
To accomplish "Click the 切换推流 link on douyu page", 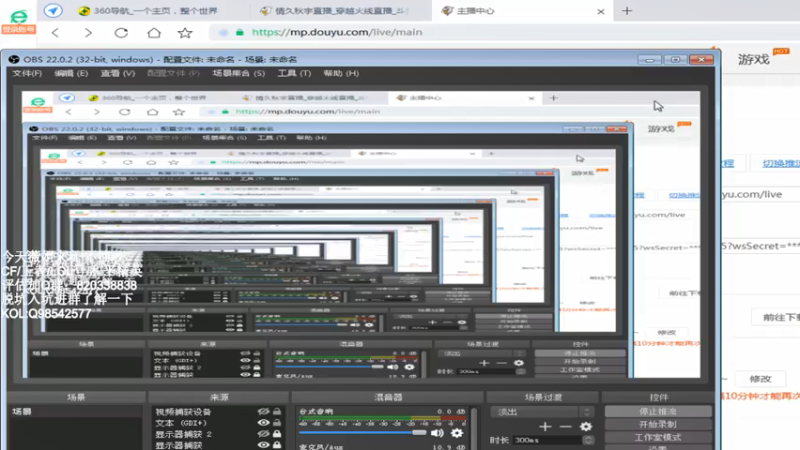I will 781,163.
